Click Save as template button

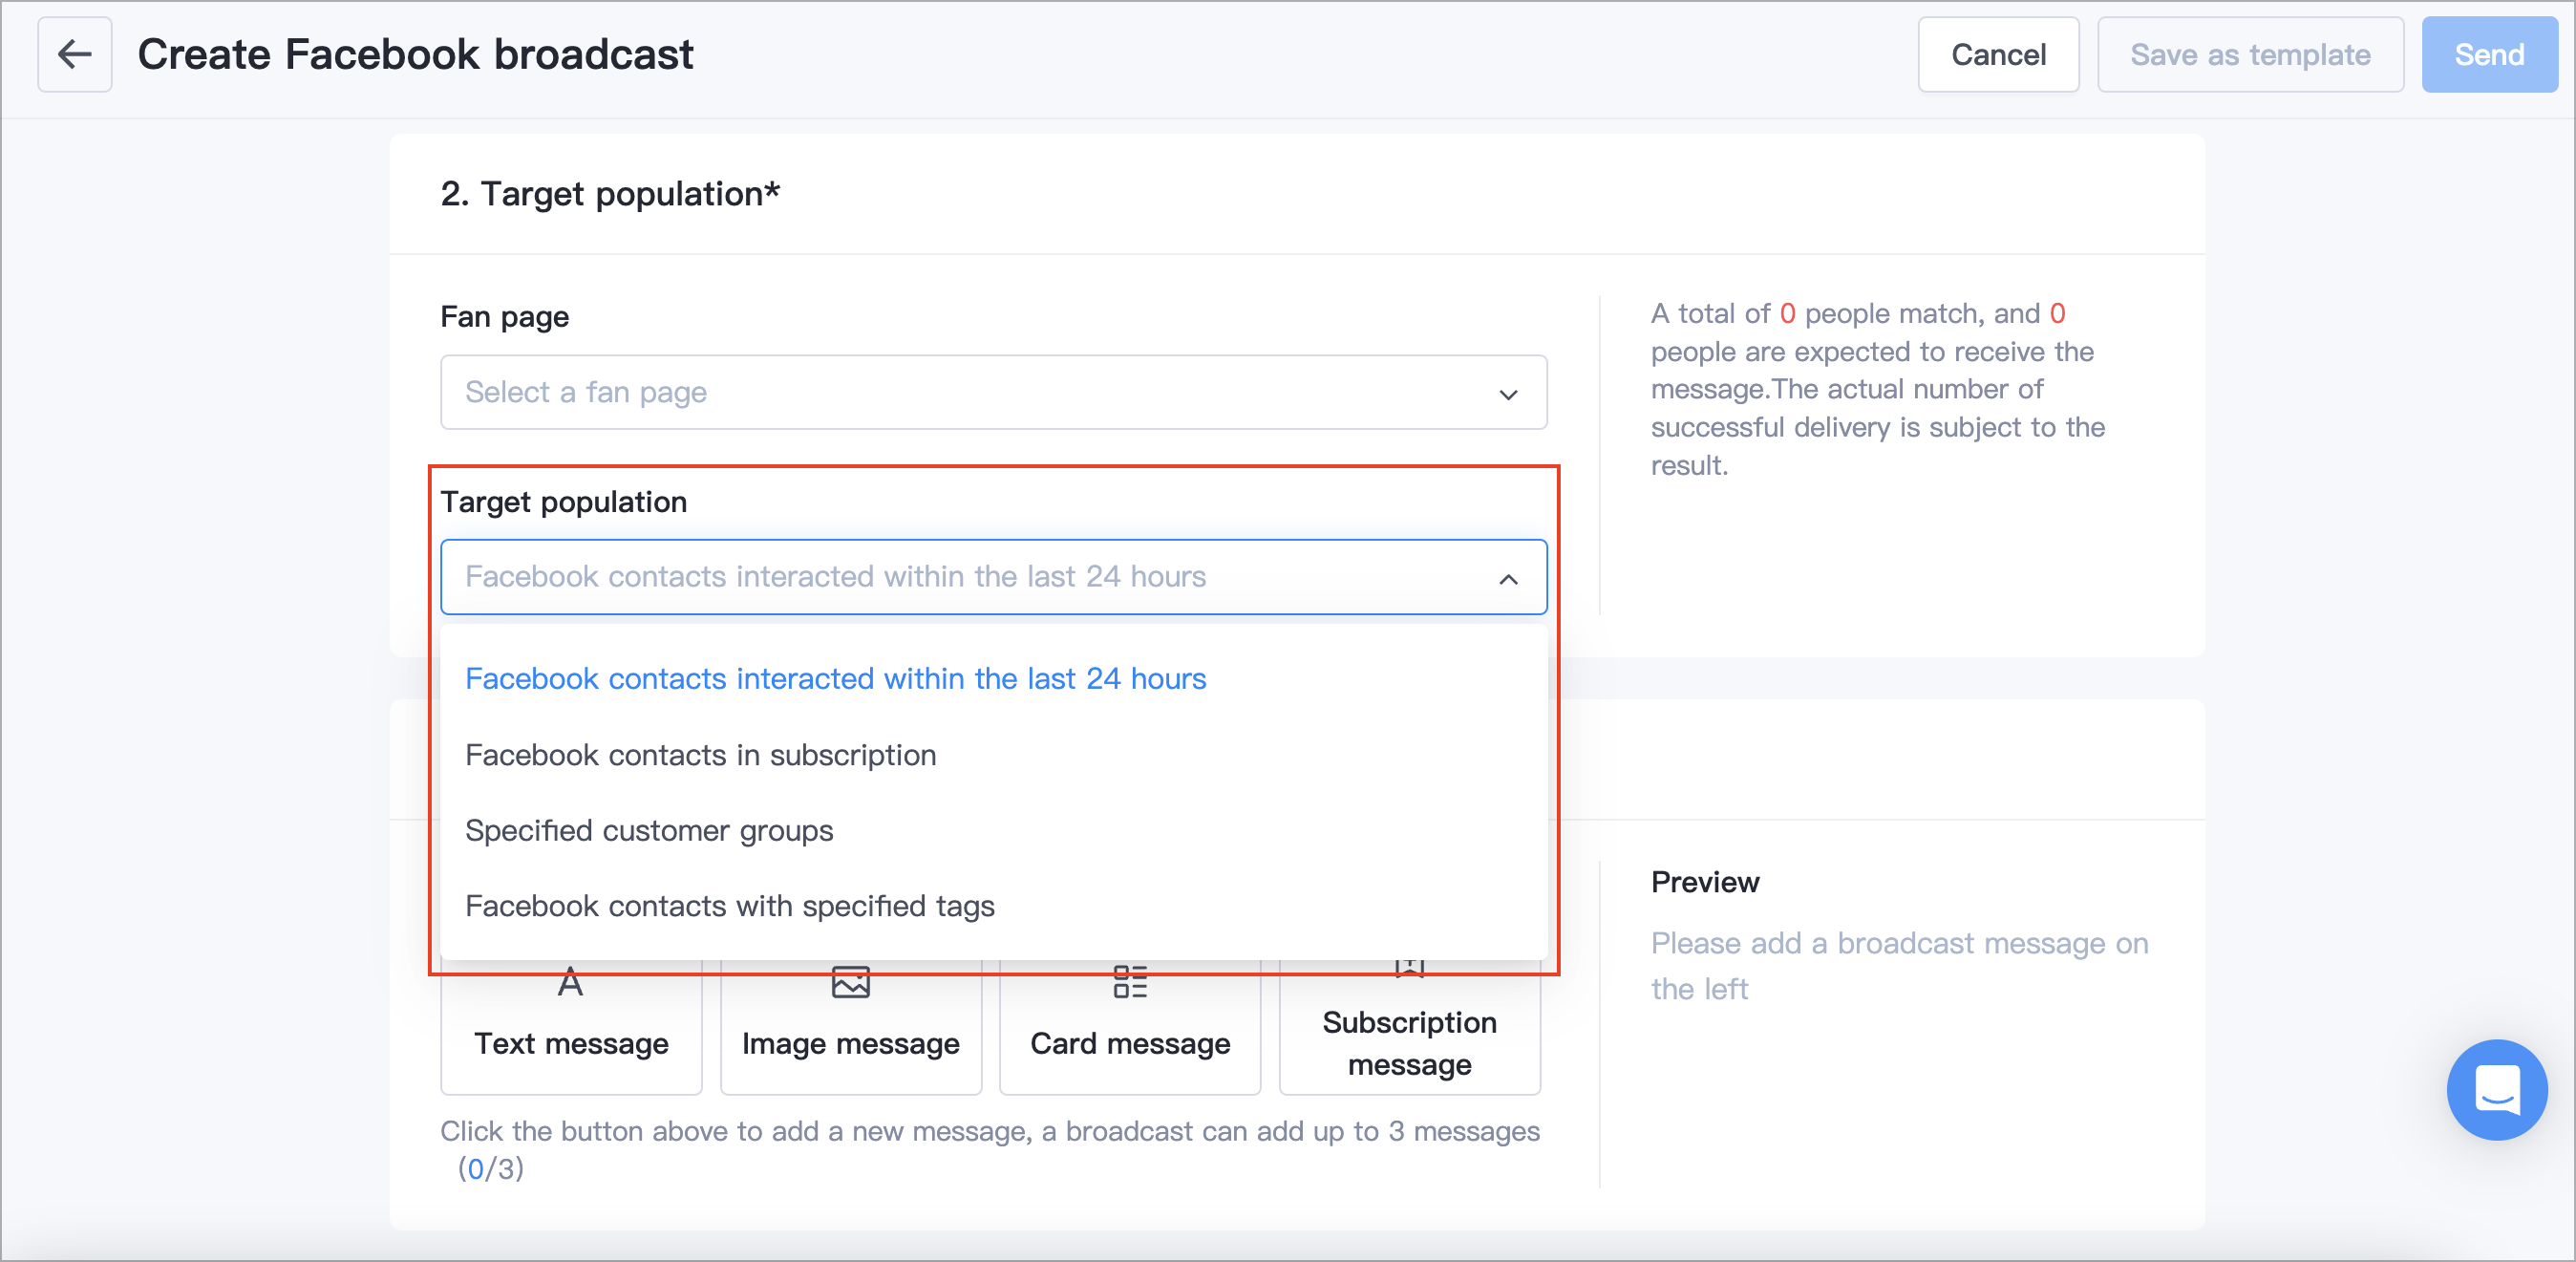[2250, 54]
